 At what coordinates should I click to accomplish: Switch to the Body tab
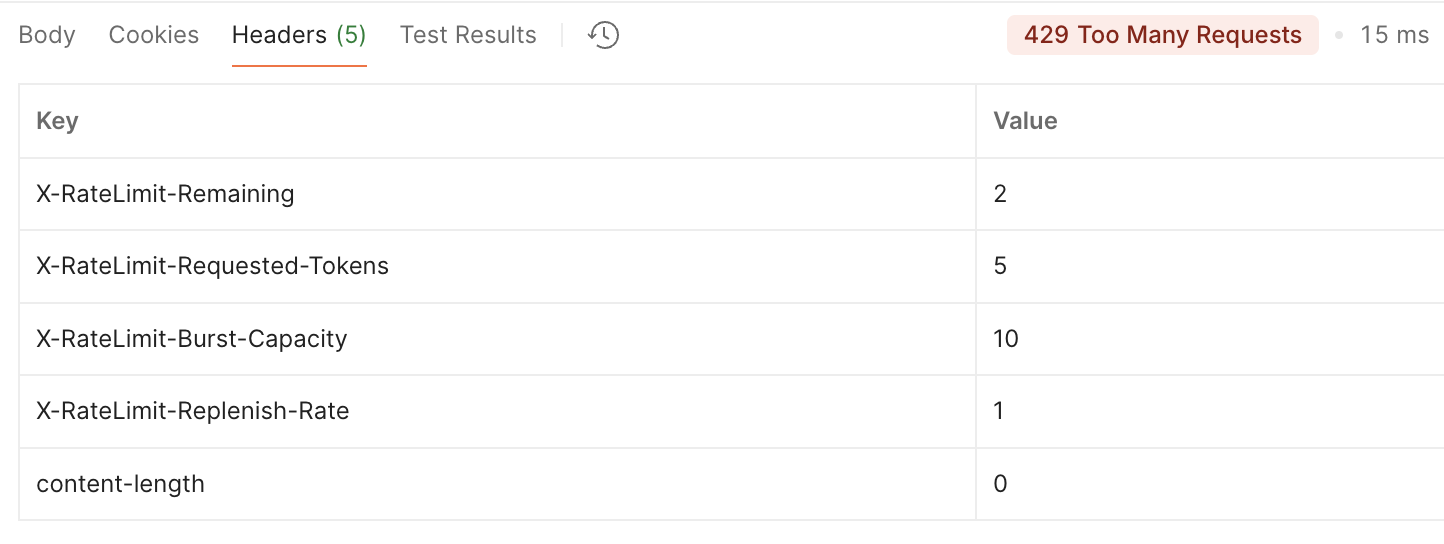(x=47, y=35)
